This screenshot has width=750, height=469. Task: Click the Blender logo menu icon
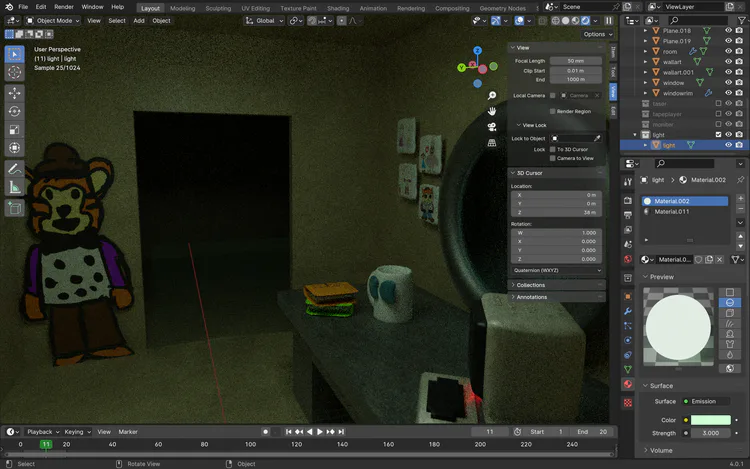tap(9, 7)
